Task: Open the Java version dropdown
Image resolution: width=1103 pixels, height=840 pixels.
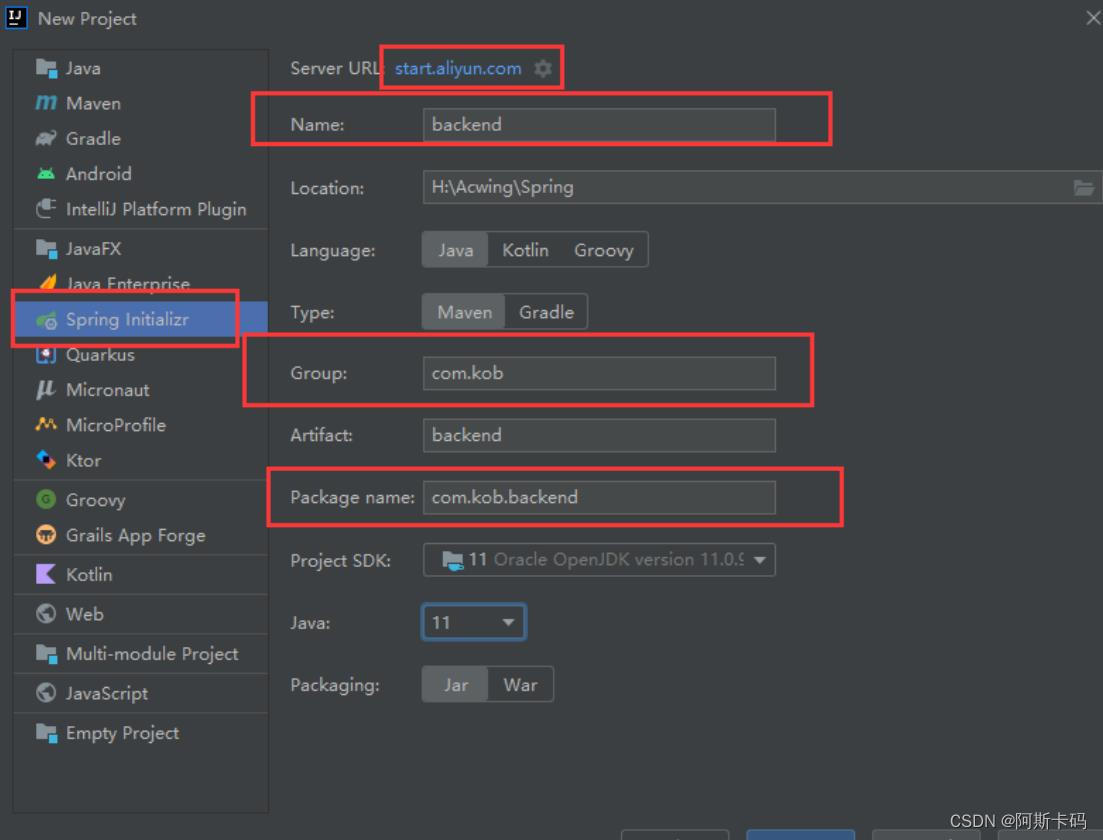Action: pos(473,623)
